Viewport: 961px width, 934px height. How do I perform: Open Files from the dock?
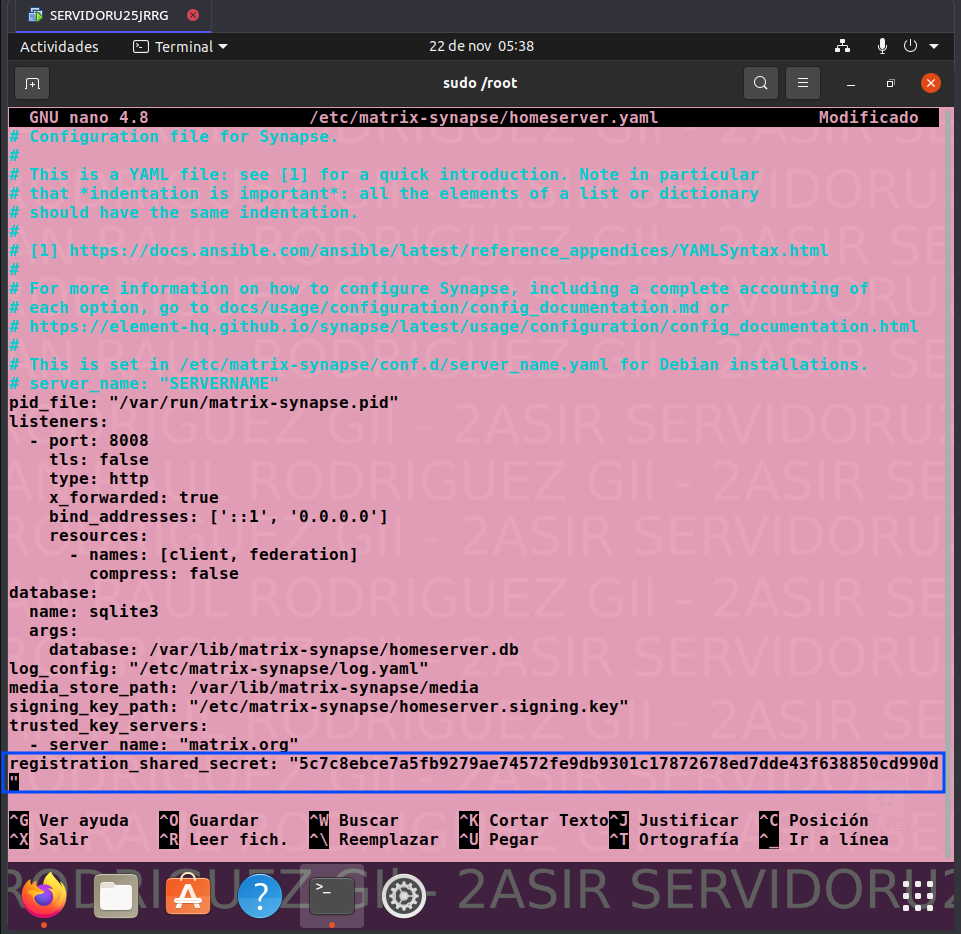coord(116,896)
